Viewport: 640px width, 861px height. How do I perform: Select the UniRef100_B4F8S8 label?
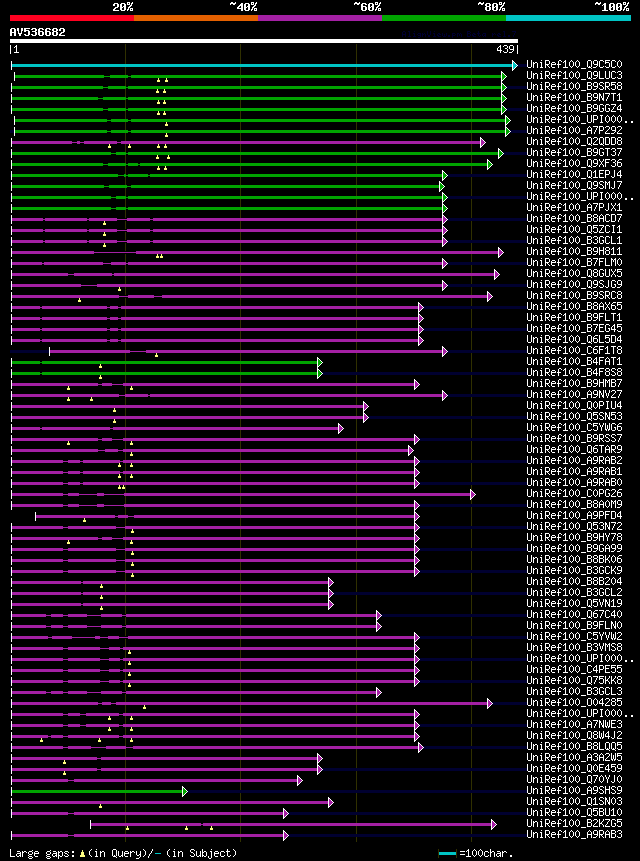click(574, 372)
